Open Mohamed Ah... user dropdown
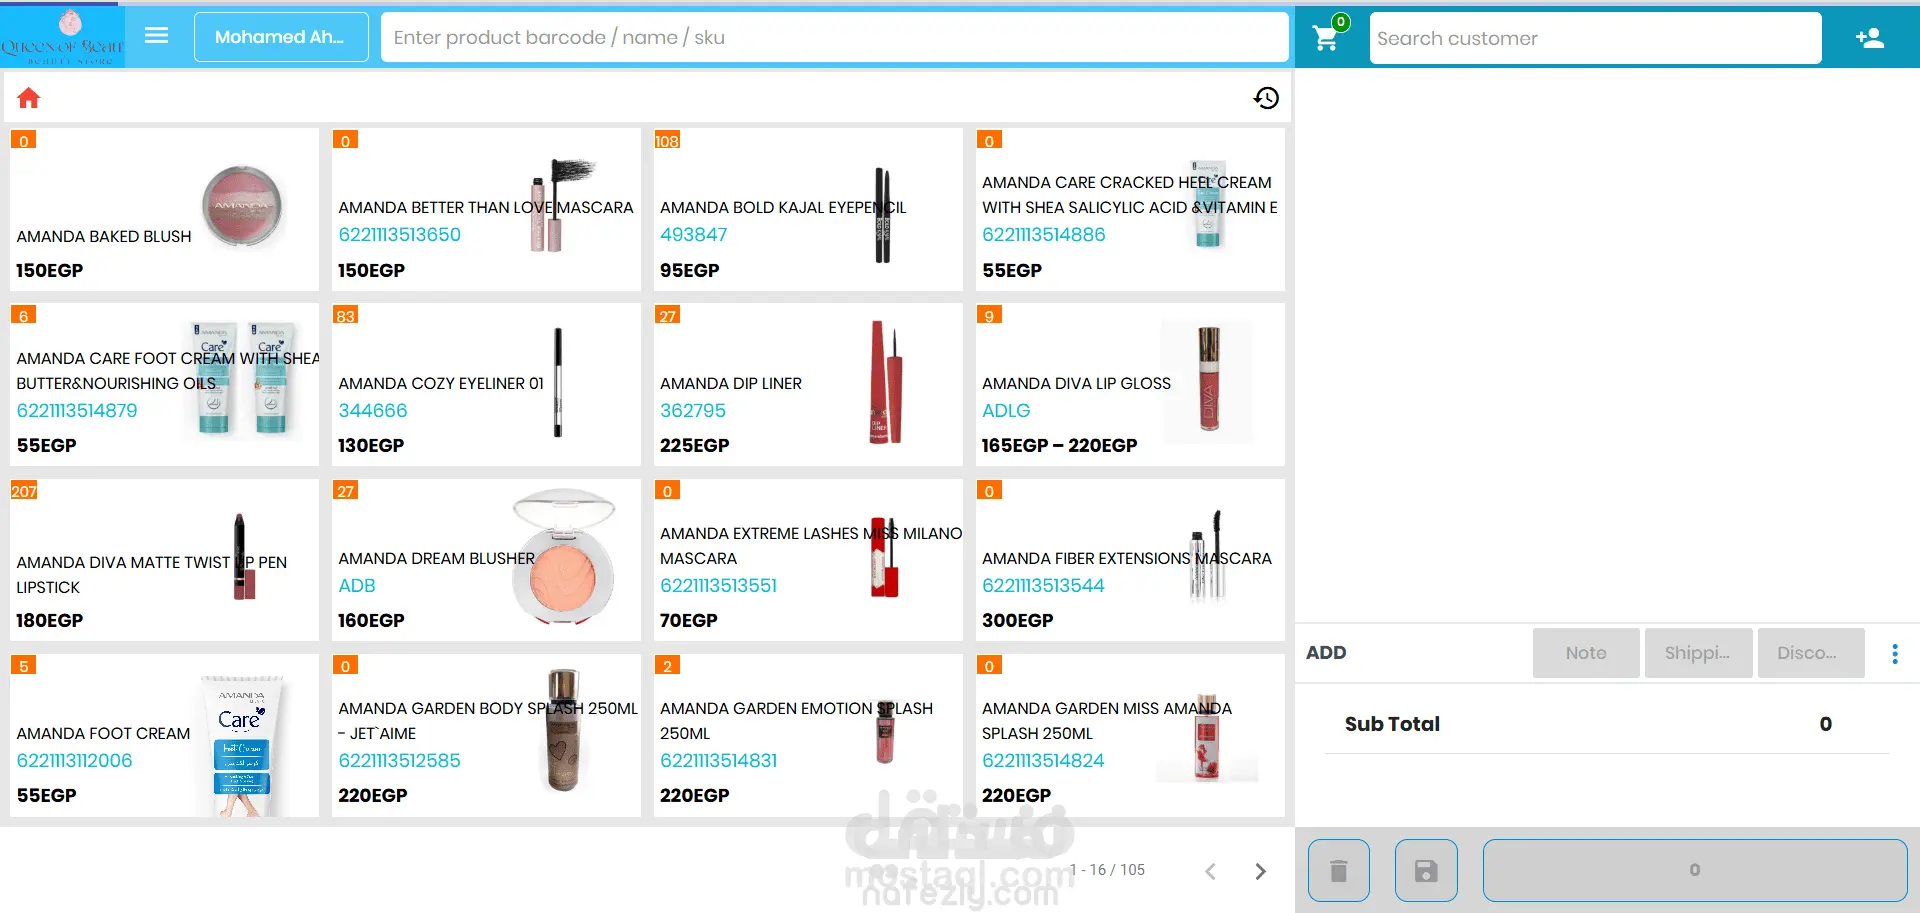 [281, 37]
